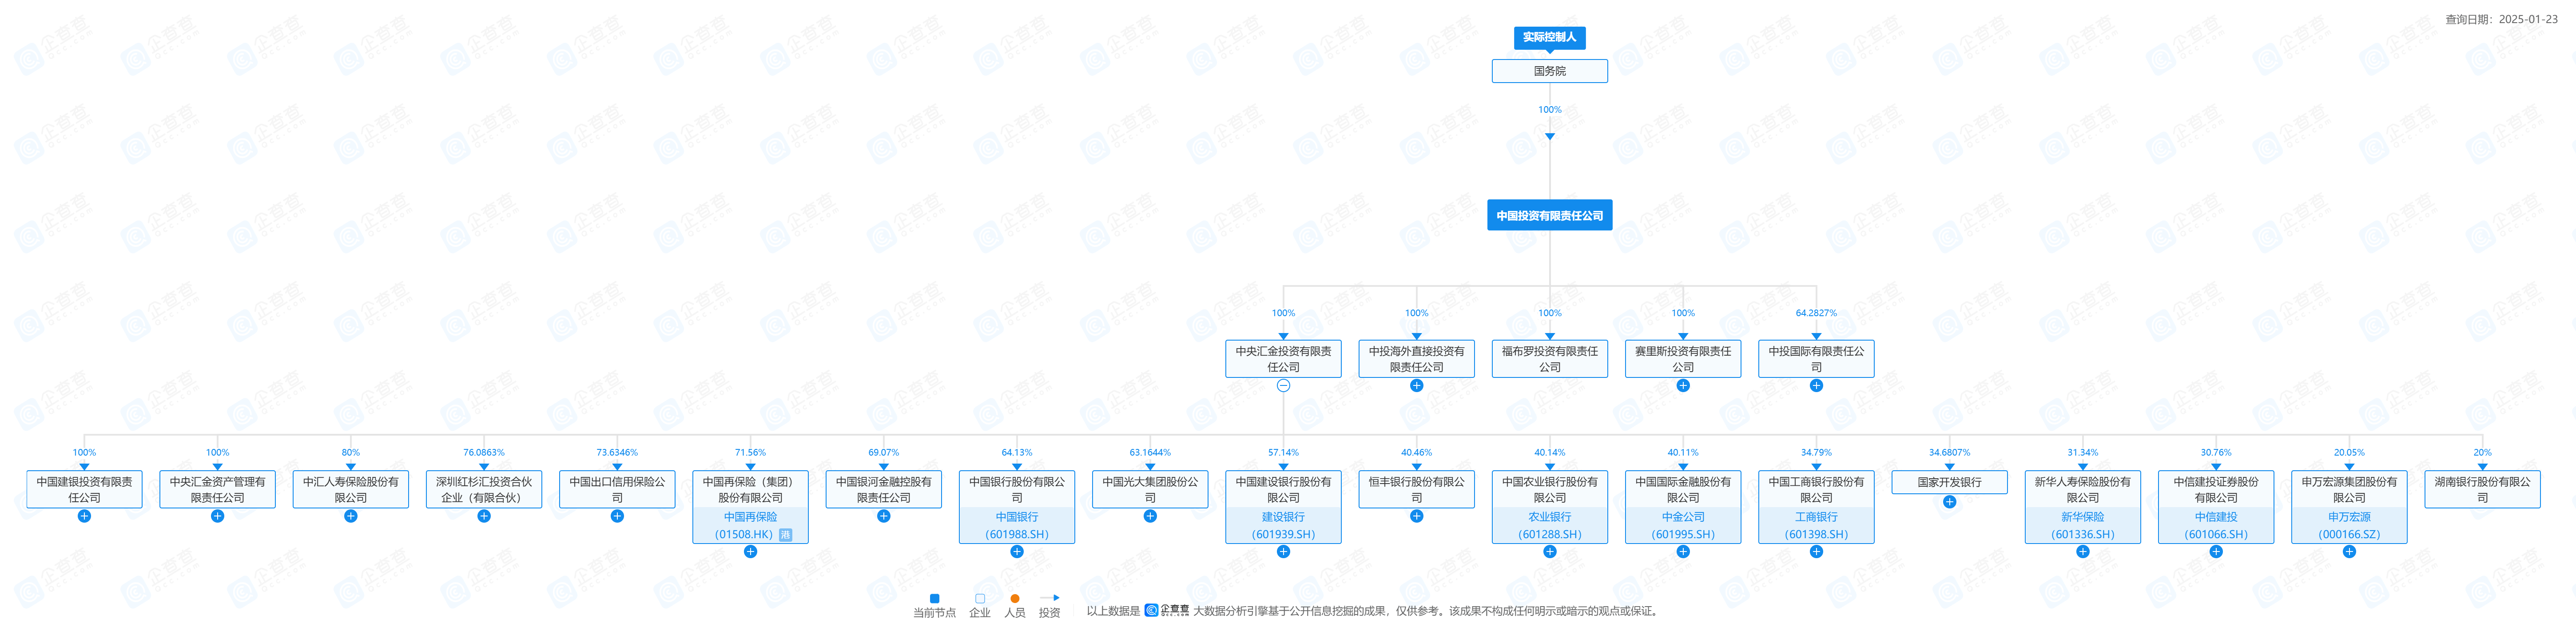2576x627 pixels.
Task: Expand 中国建银投资有限责任公司 holdings
Action: pos(84,516)
